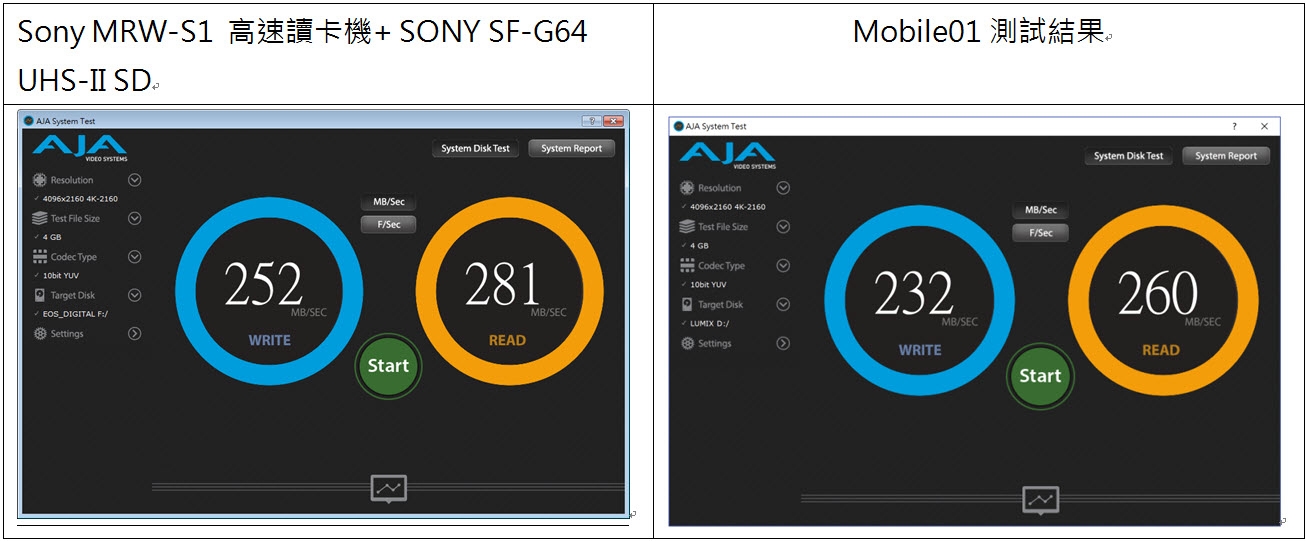Click Test File Size stack icon, right window

pyautogui.click(x=687, y=227)
